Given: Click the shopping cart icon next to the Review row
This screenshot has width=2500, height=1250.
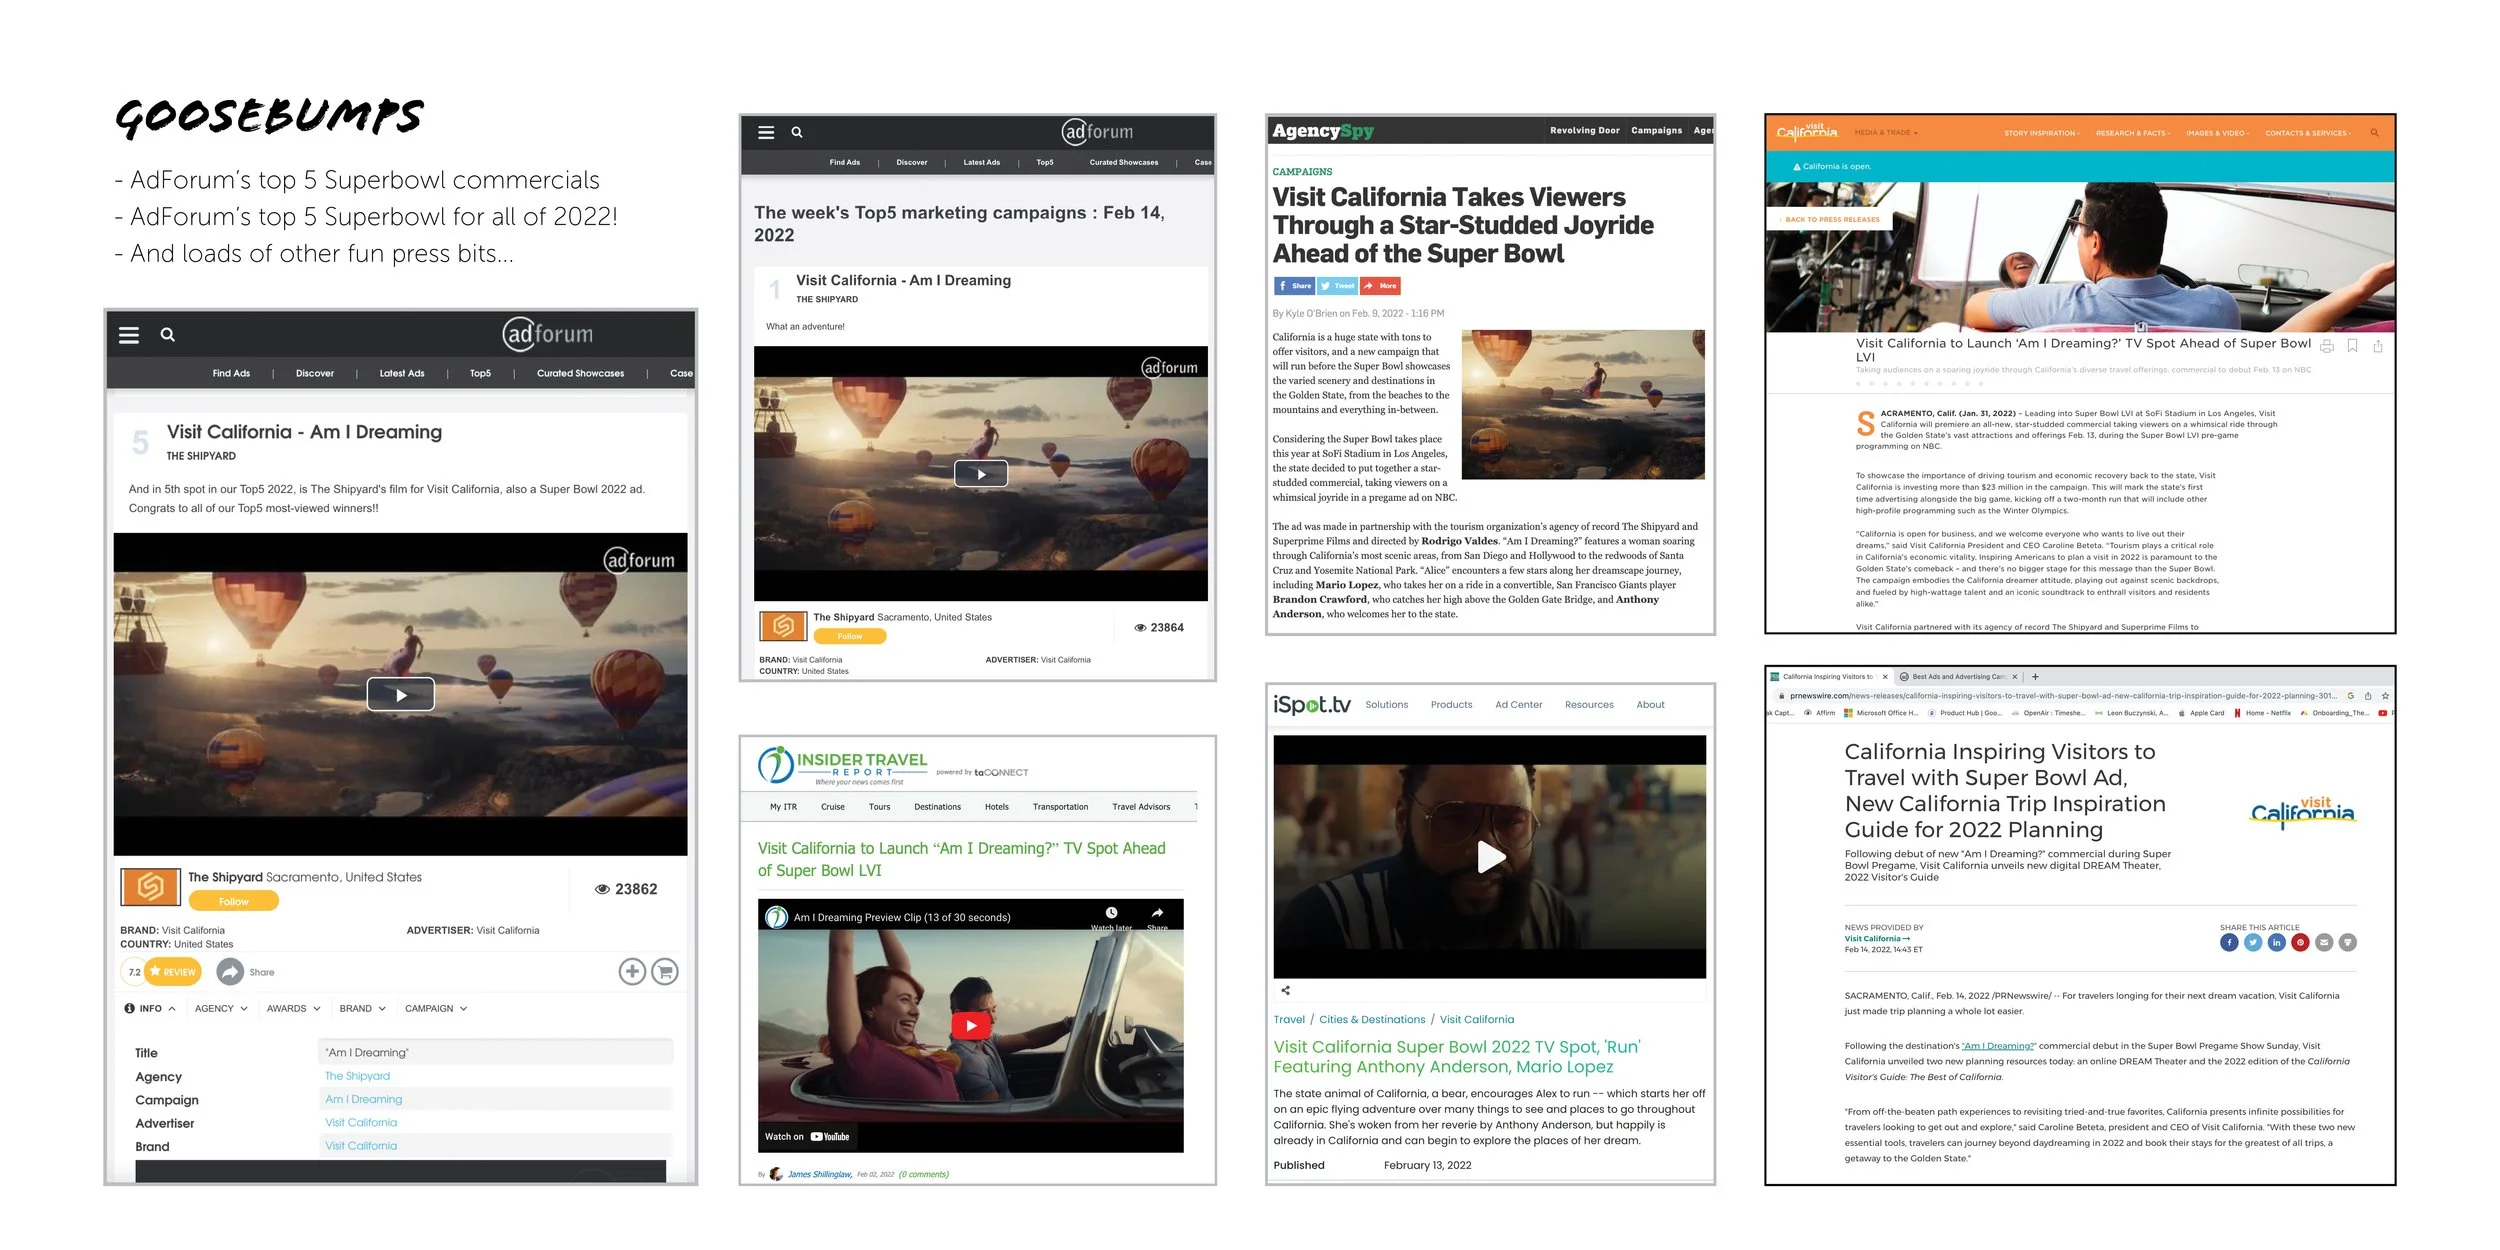Looking at the screenshot, I should 665,971.
